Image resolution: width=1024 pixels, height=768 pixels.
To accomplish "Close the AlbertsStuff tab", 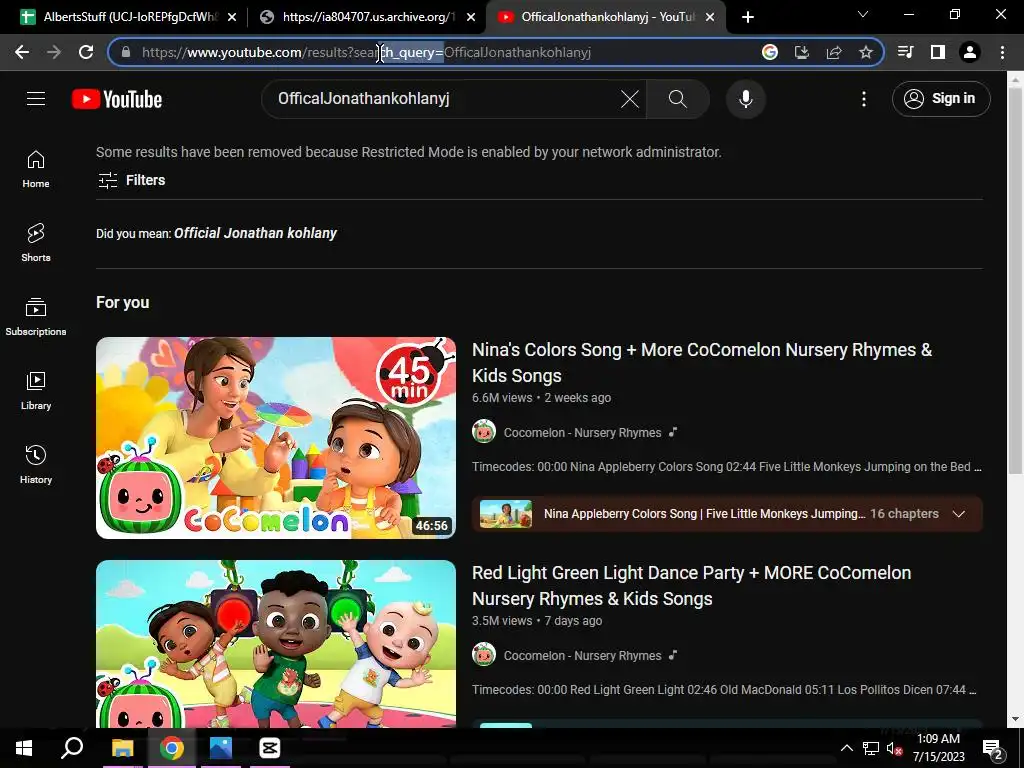I will pyautogui.click(x=232, y=17).
